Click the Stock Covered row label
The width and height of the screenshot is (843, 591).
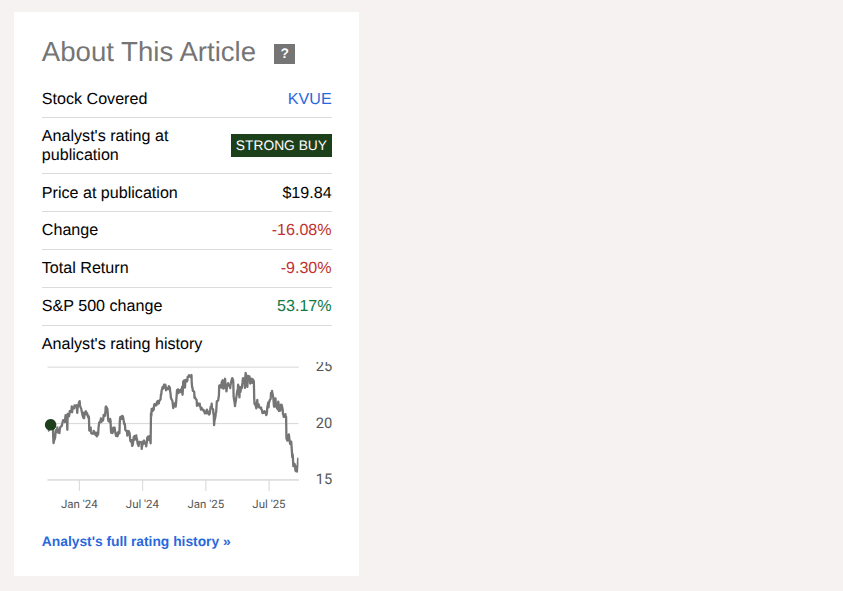pos(94,98)
